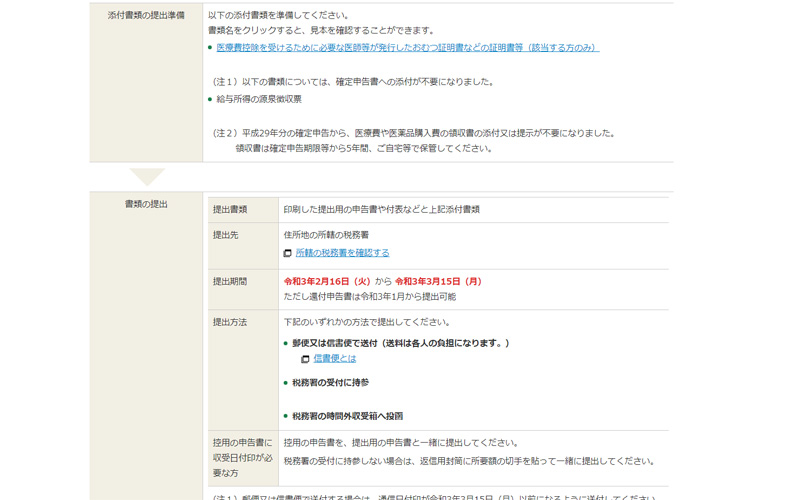Click the 税務署の受付に持参 bullet item
800x500 pixels.
click(330, 382)
